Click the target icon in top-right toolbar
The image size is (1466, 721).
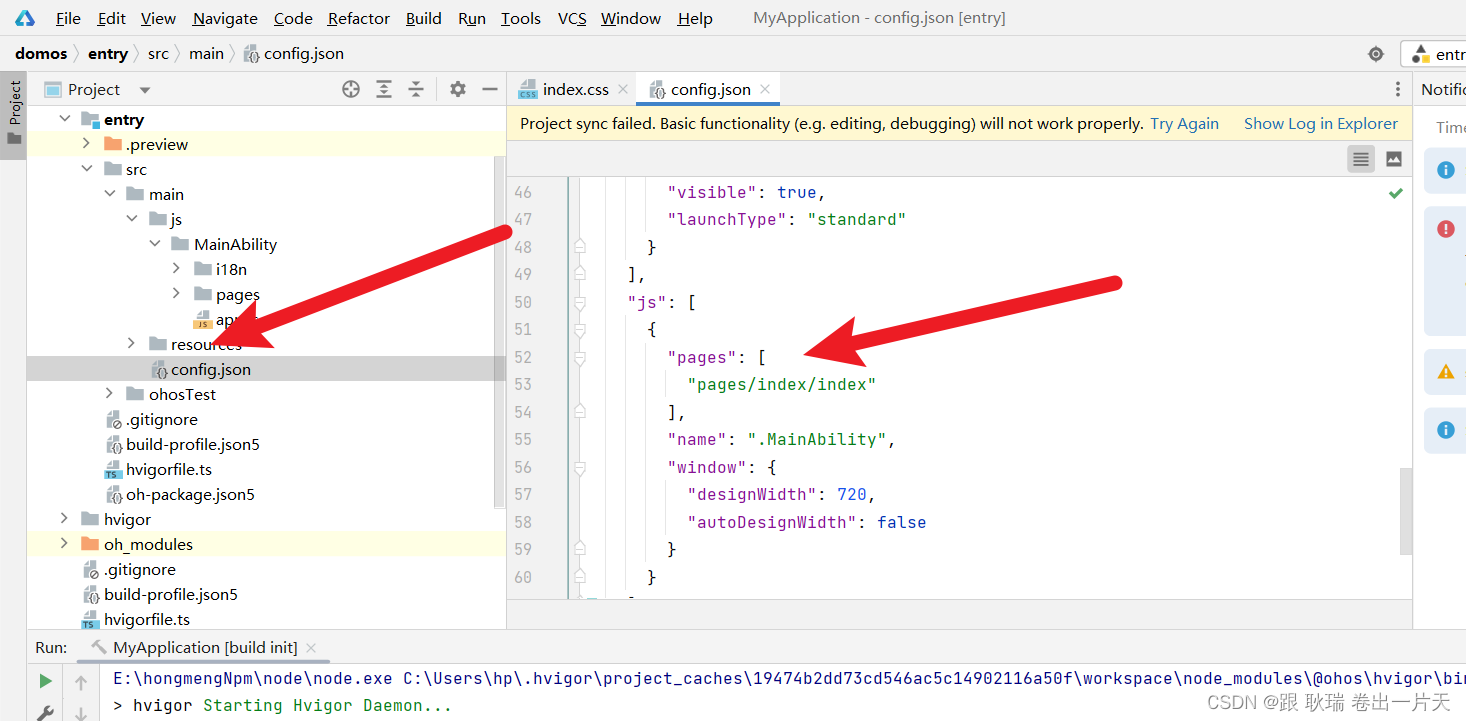pyautogui.click(x=1376, y=54)
